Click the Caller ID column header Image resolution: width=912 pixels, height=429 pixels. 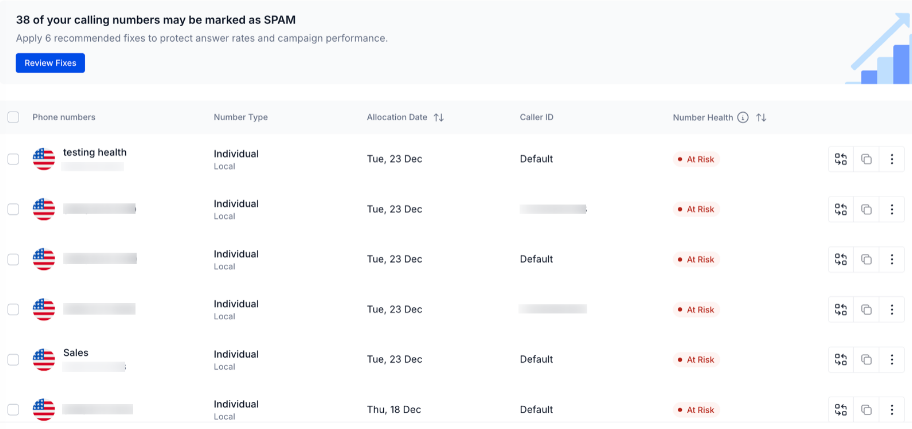pos(536,117)
